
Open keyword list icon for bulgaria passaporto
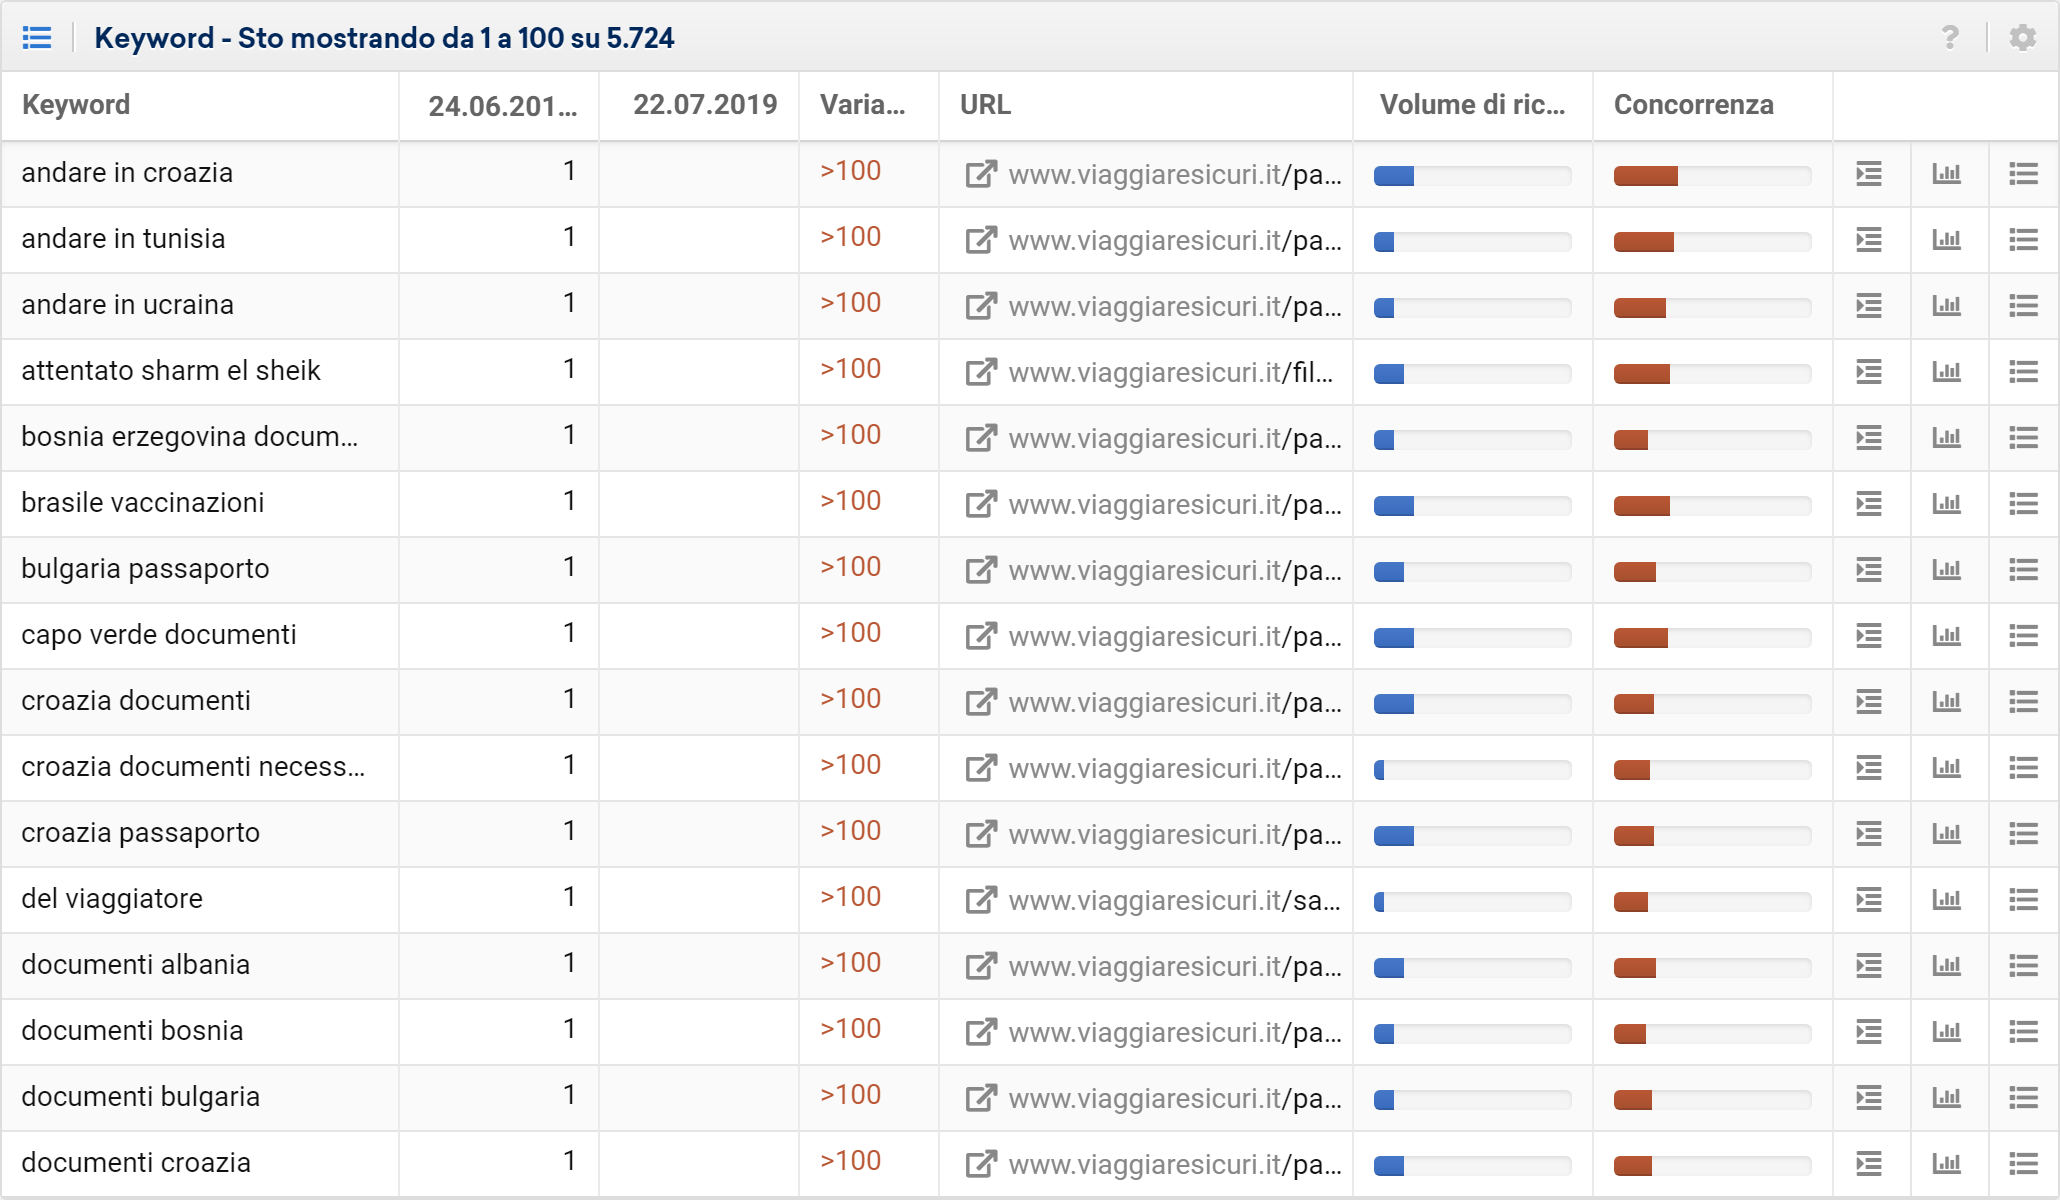tap(2023, 570)
